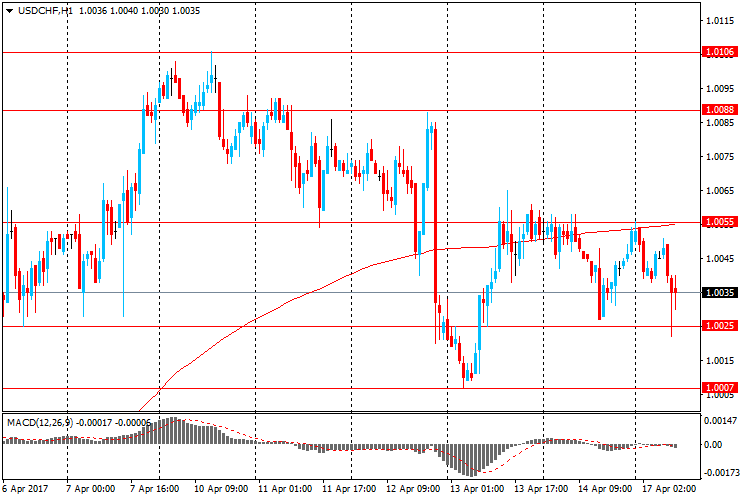The width and height of the screenshot is (740, 500).
Task: Select the red 1.0106 price level label
Action: 720,51
